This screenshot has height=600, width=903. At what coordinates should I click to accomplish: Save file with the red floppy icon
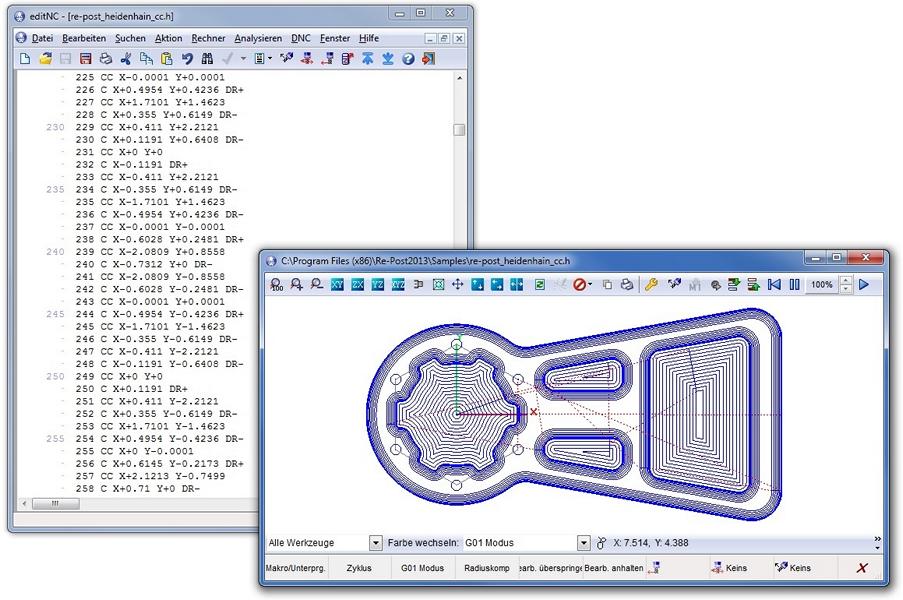tap(86, 59)
